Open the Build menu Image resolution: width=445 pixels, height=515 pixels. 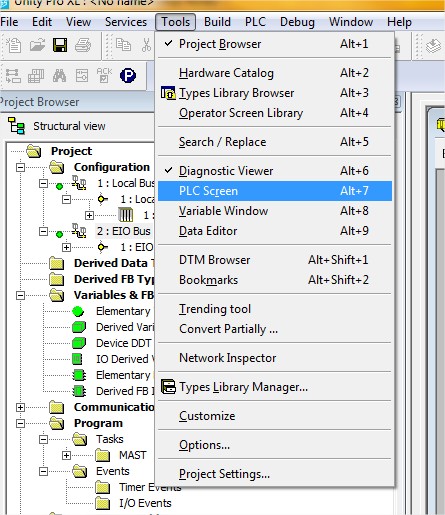(x=217, y=22)
